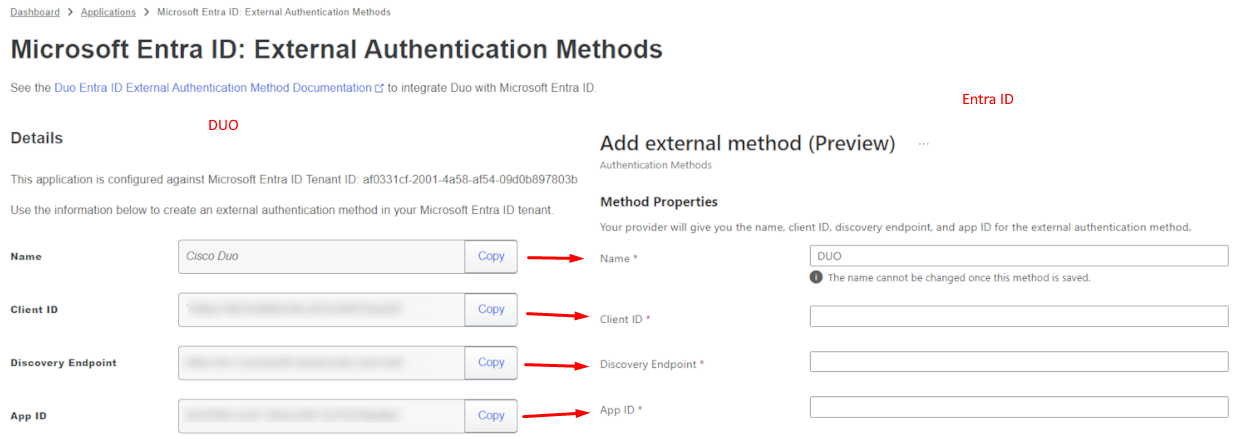Click the blurred Duo Discovery Endpoint field

(321, 363)
